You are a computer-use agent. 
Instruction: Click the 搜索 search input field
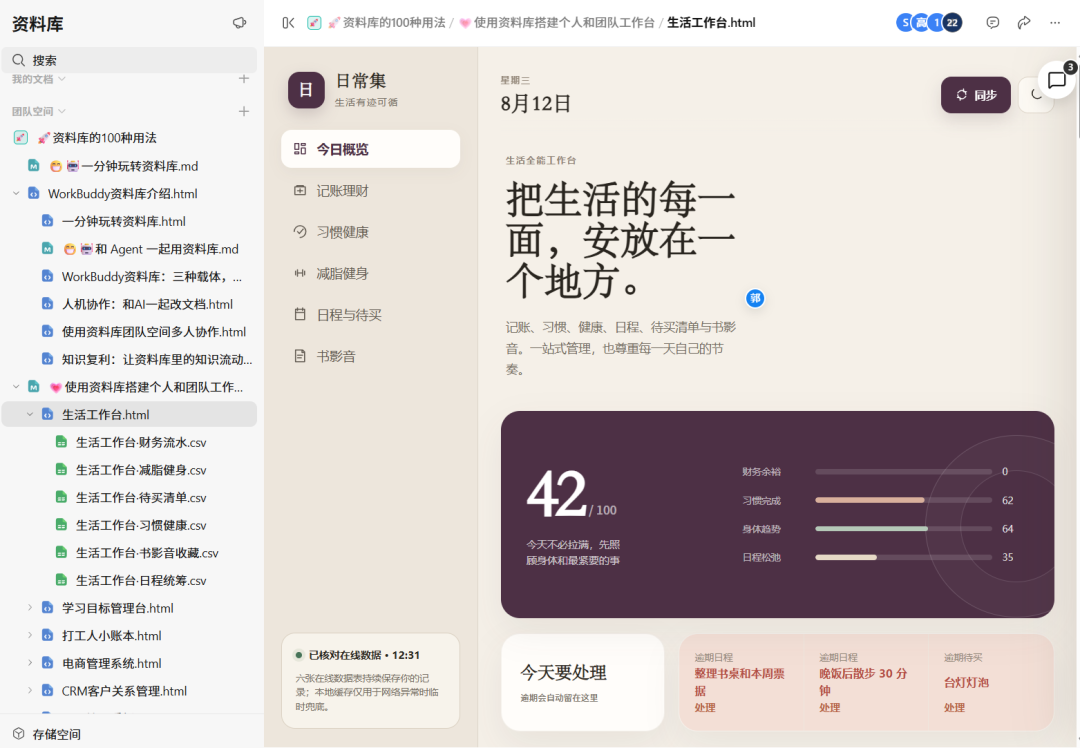(129, 61)
